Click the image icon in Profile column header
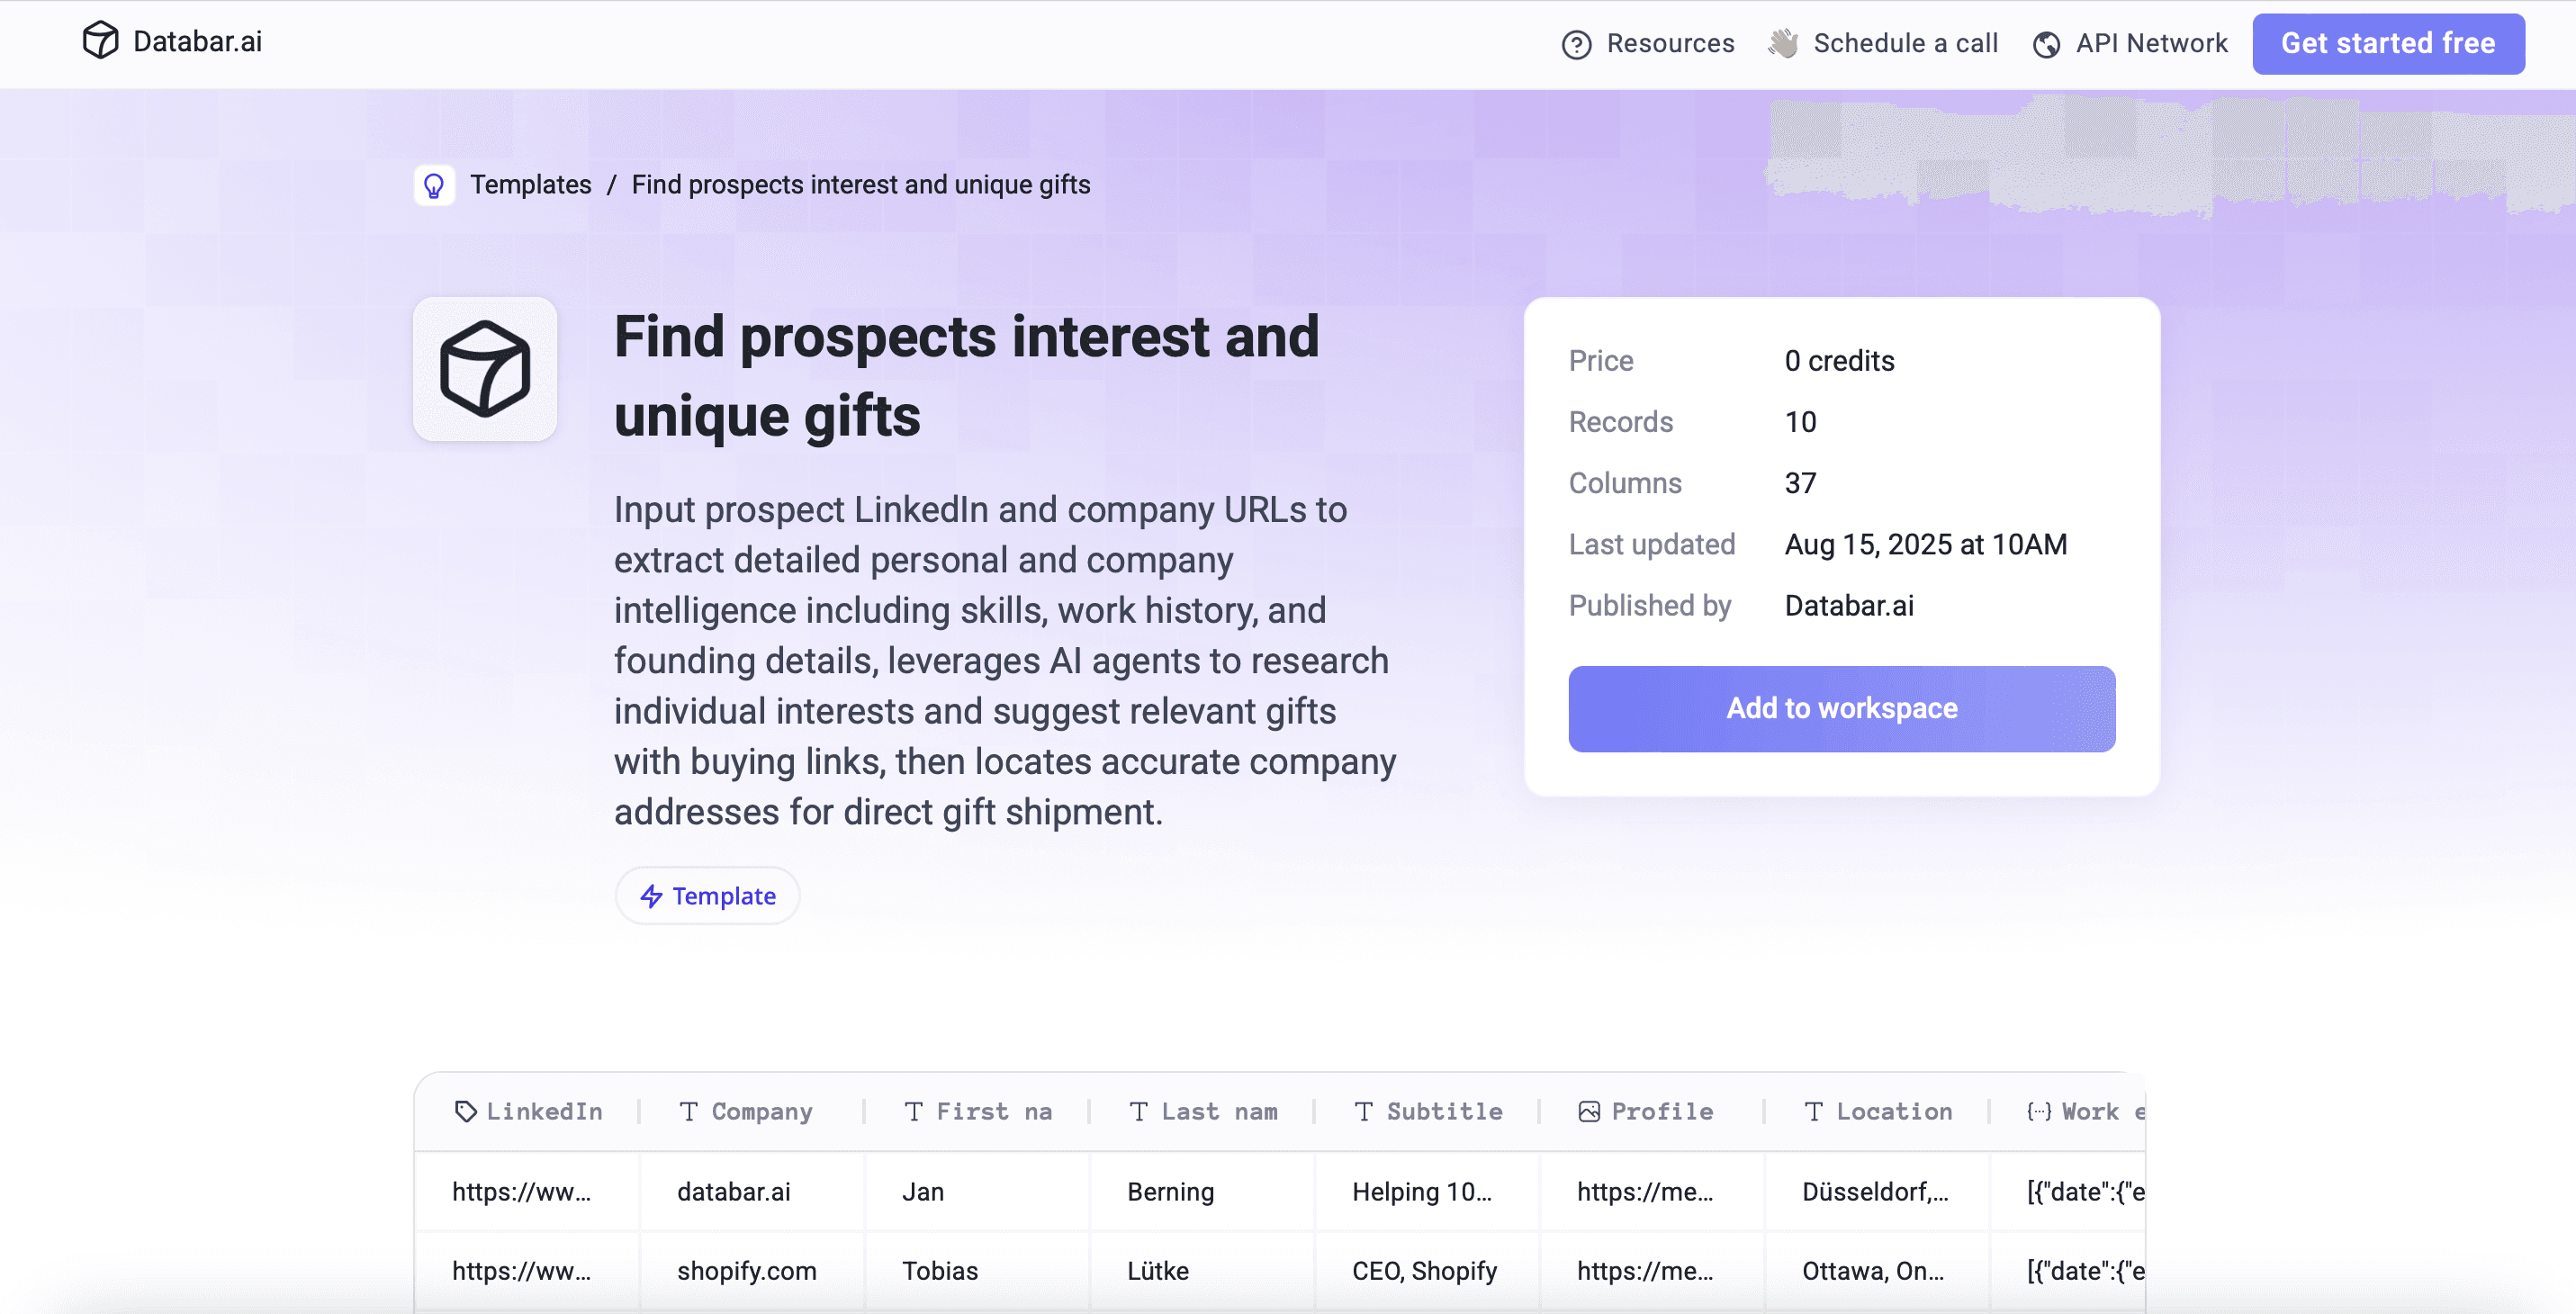 coord(1588,1111)
